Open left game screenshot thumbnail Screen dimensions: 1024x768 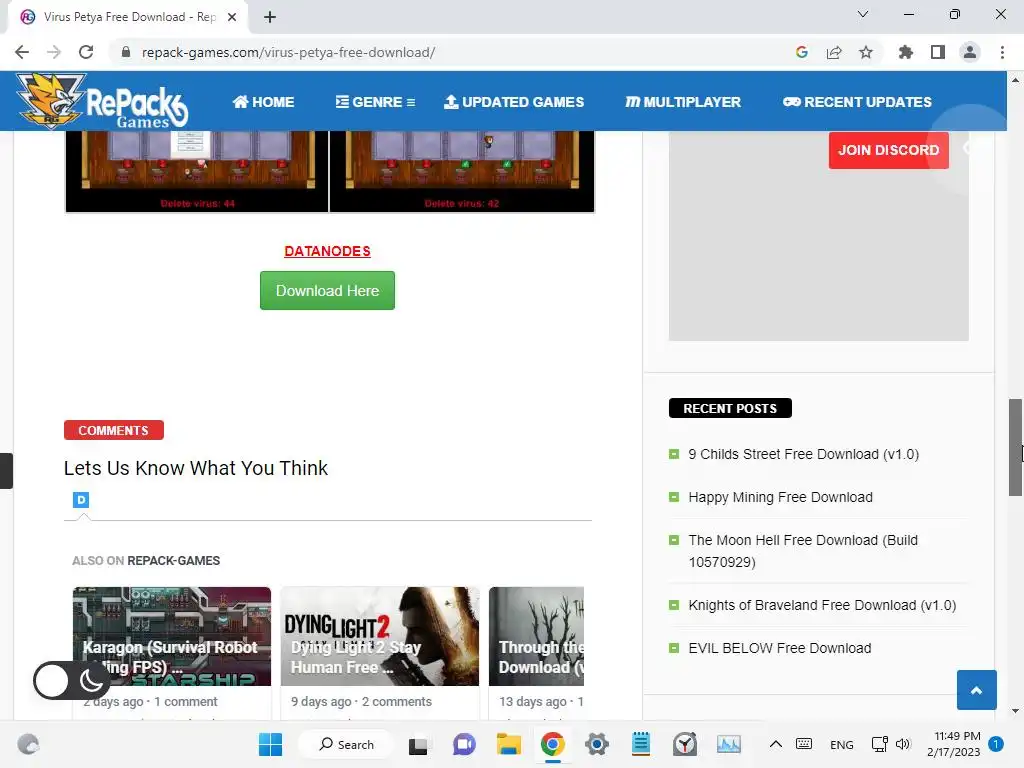click(197, 171)
